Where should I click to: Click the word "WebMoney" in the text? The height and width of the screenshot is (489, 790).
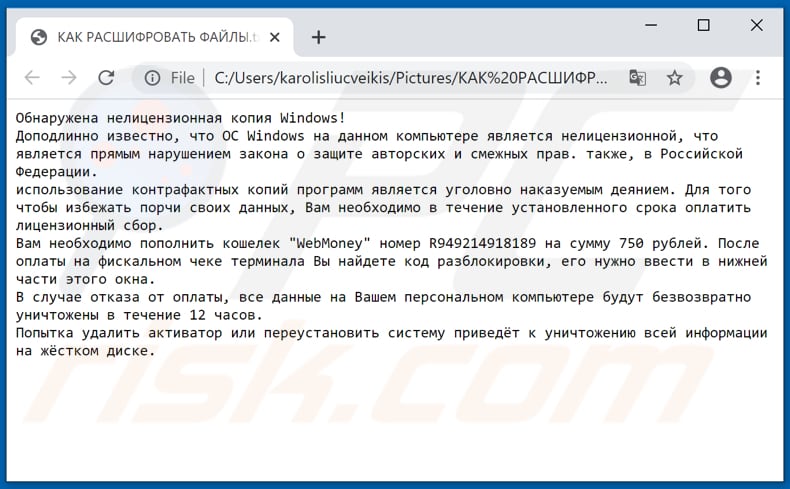[x=330, y=243]
